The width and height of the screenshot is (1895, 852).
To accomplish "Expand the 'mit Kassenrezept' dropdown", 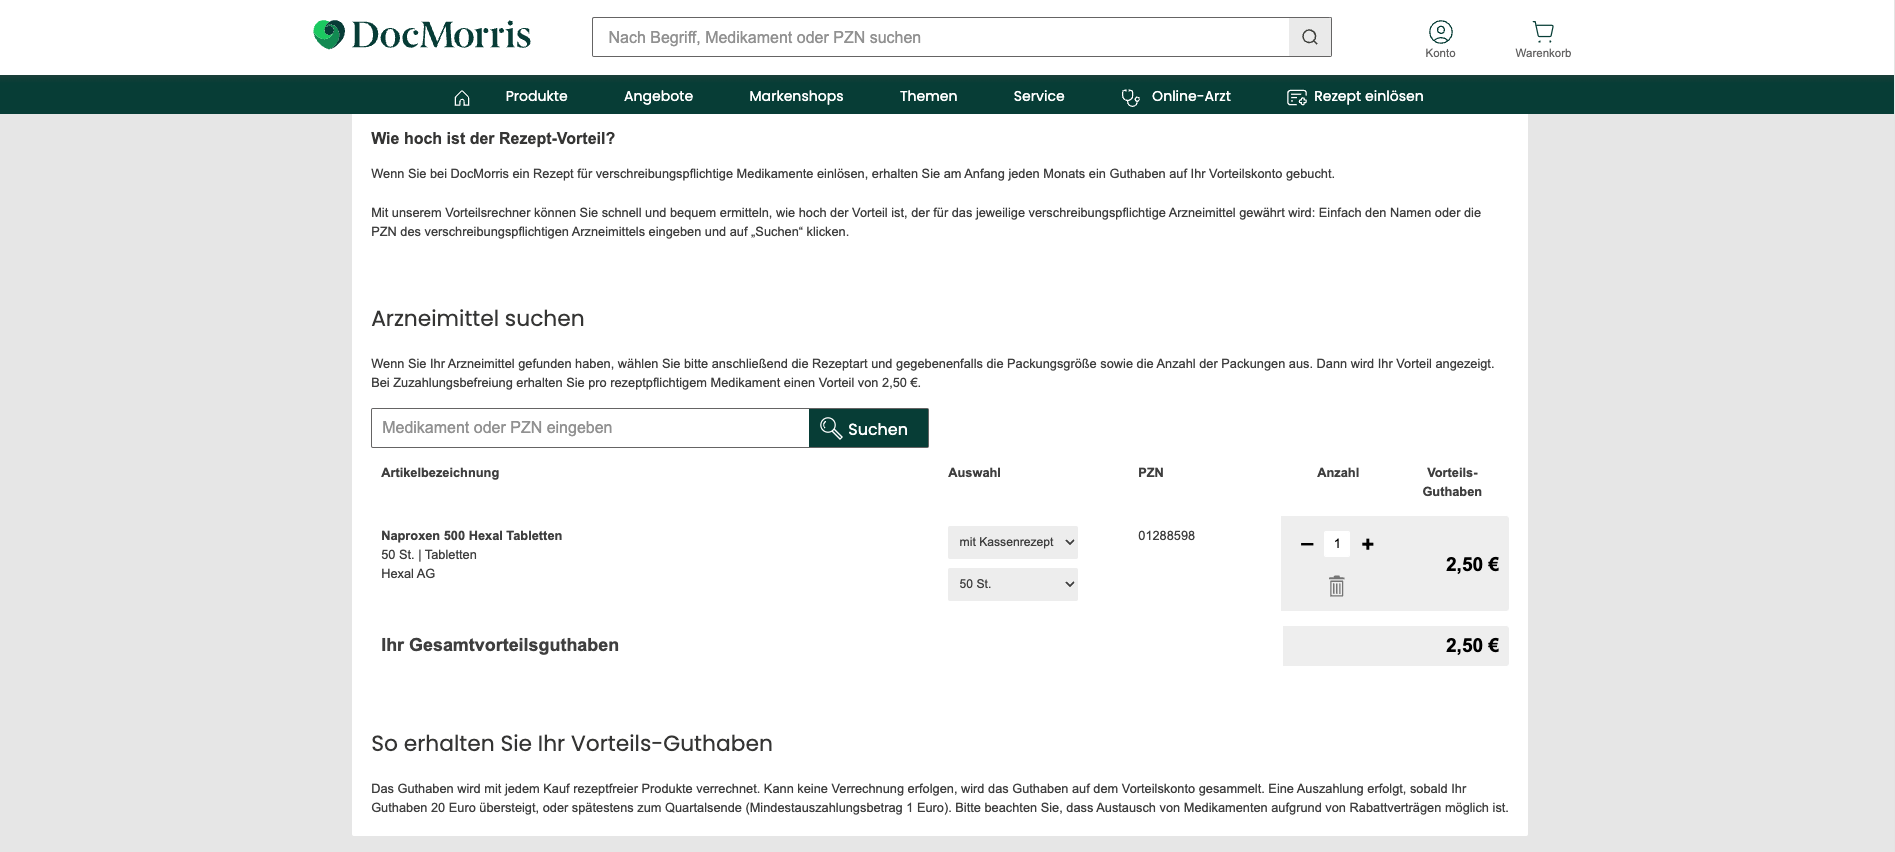I will (1012, 542).
